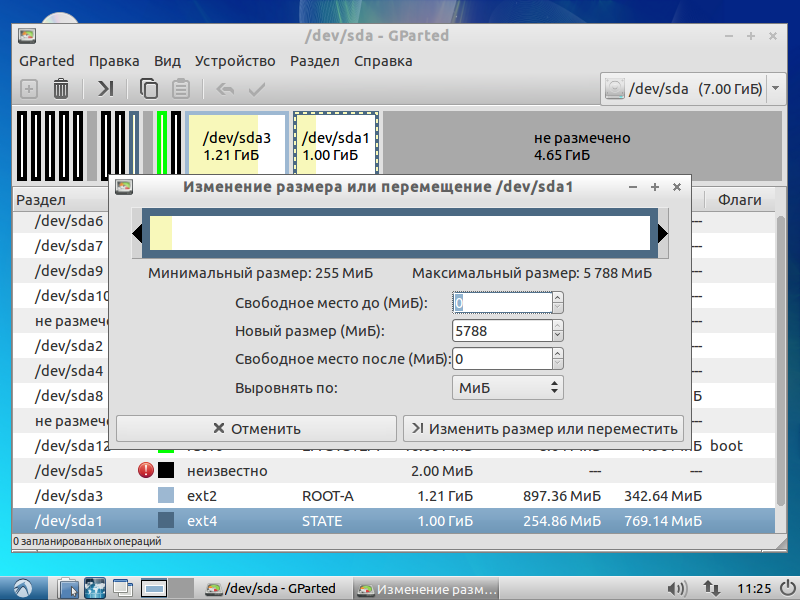This screenshot has height=600, width=800.
Task: Click the Delete partition trash icon
Action: coord(61,89)
